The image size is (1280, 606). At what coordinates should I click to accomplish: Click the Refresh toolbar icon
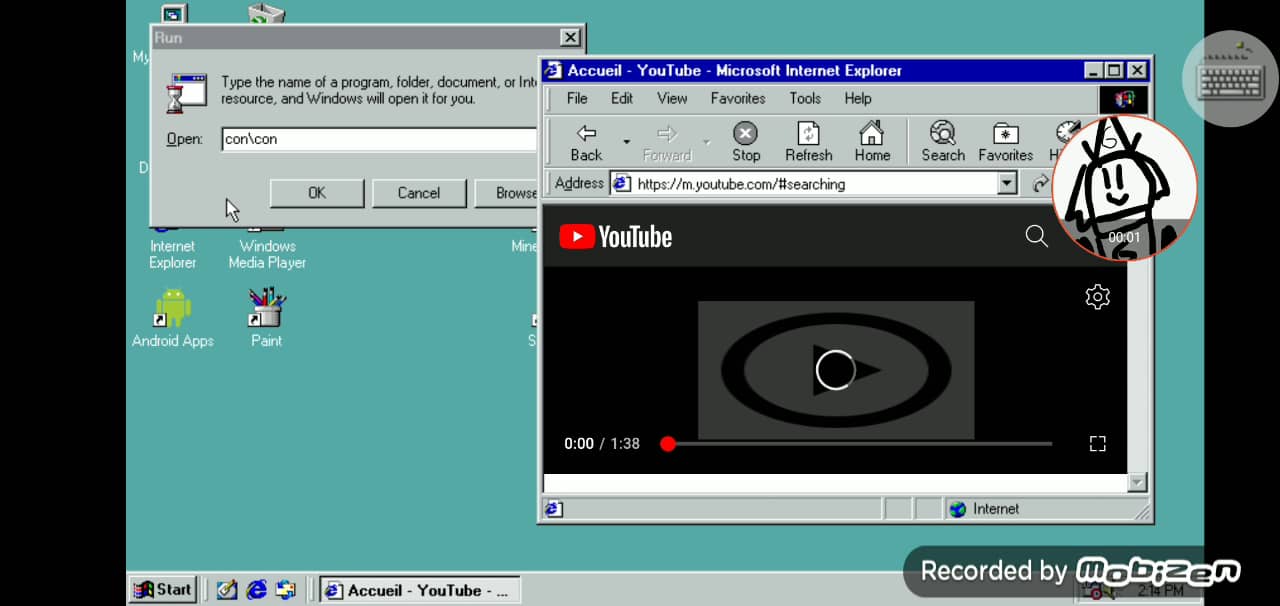[x=808, y=142]
